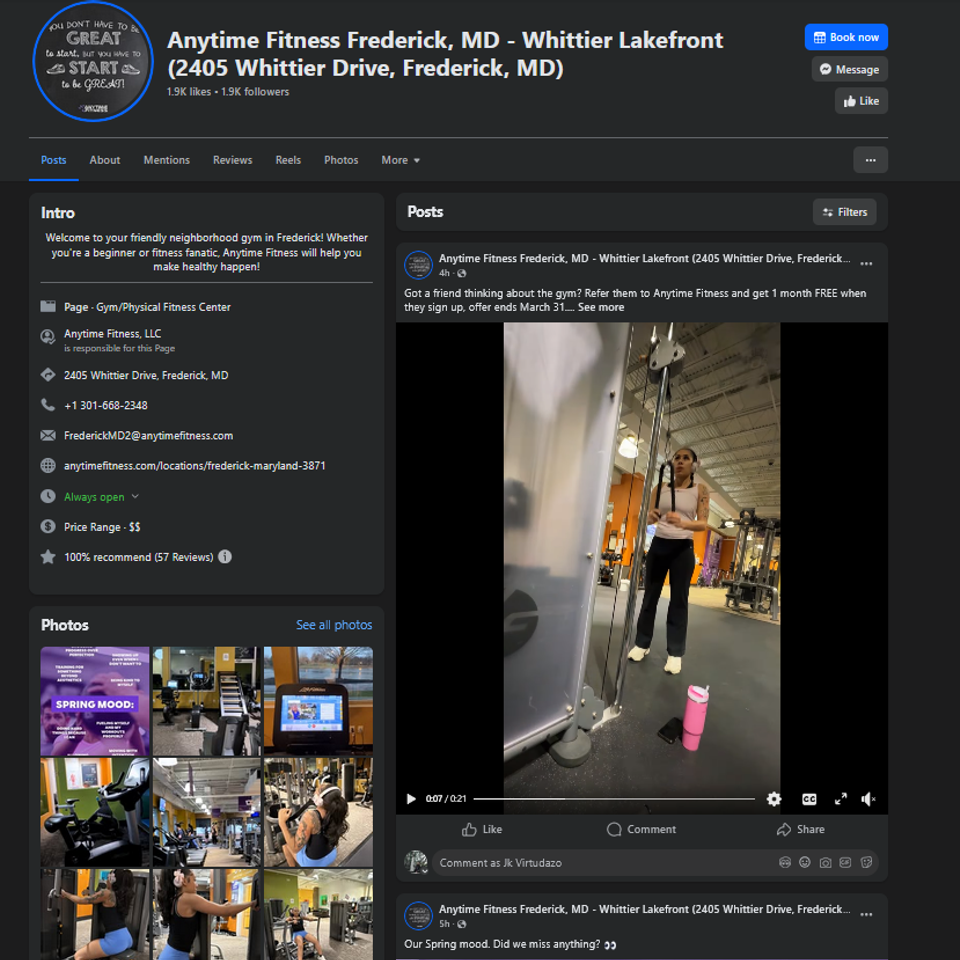Viewport: 960px width, 960px height.
Task: Expand the More tab dropdown
Action: 400,160
